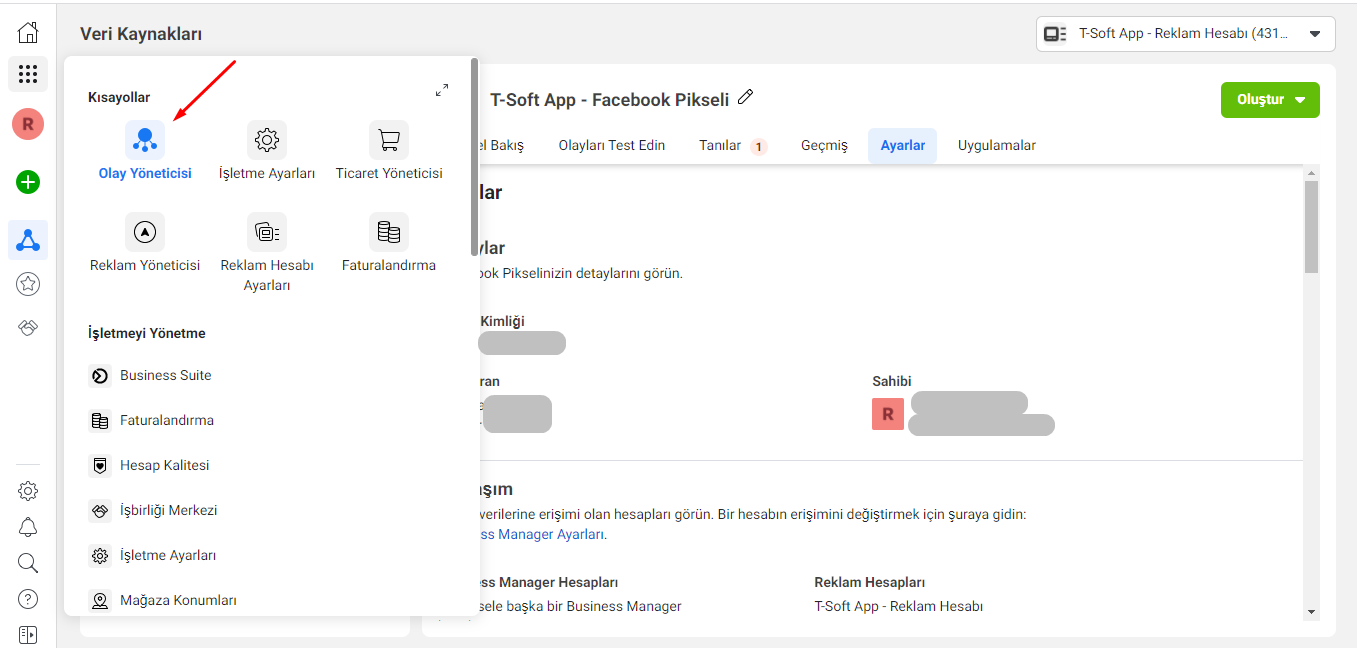Open Reklam Yöneticisi shortcut icon
The width and height of the screenshot is (1357, 648).
tap(145, 232)
